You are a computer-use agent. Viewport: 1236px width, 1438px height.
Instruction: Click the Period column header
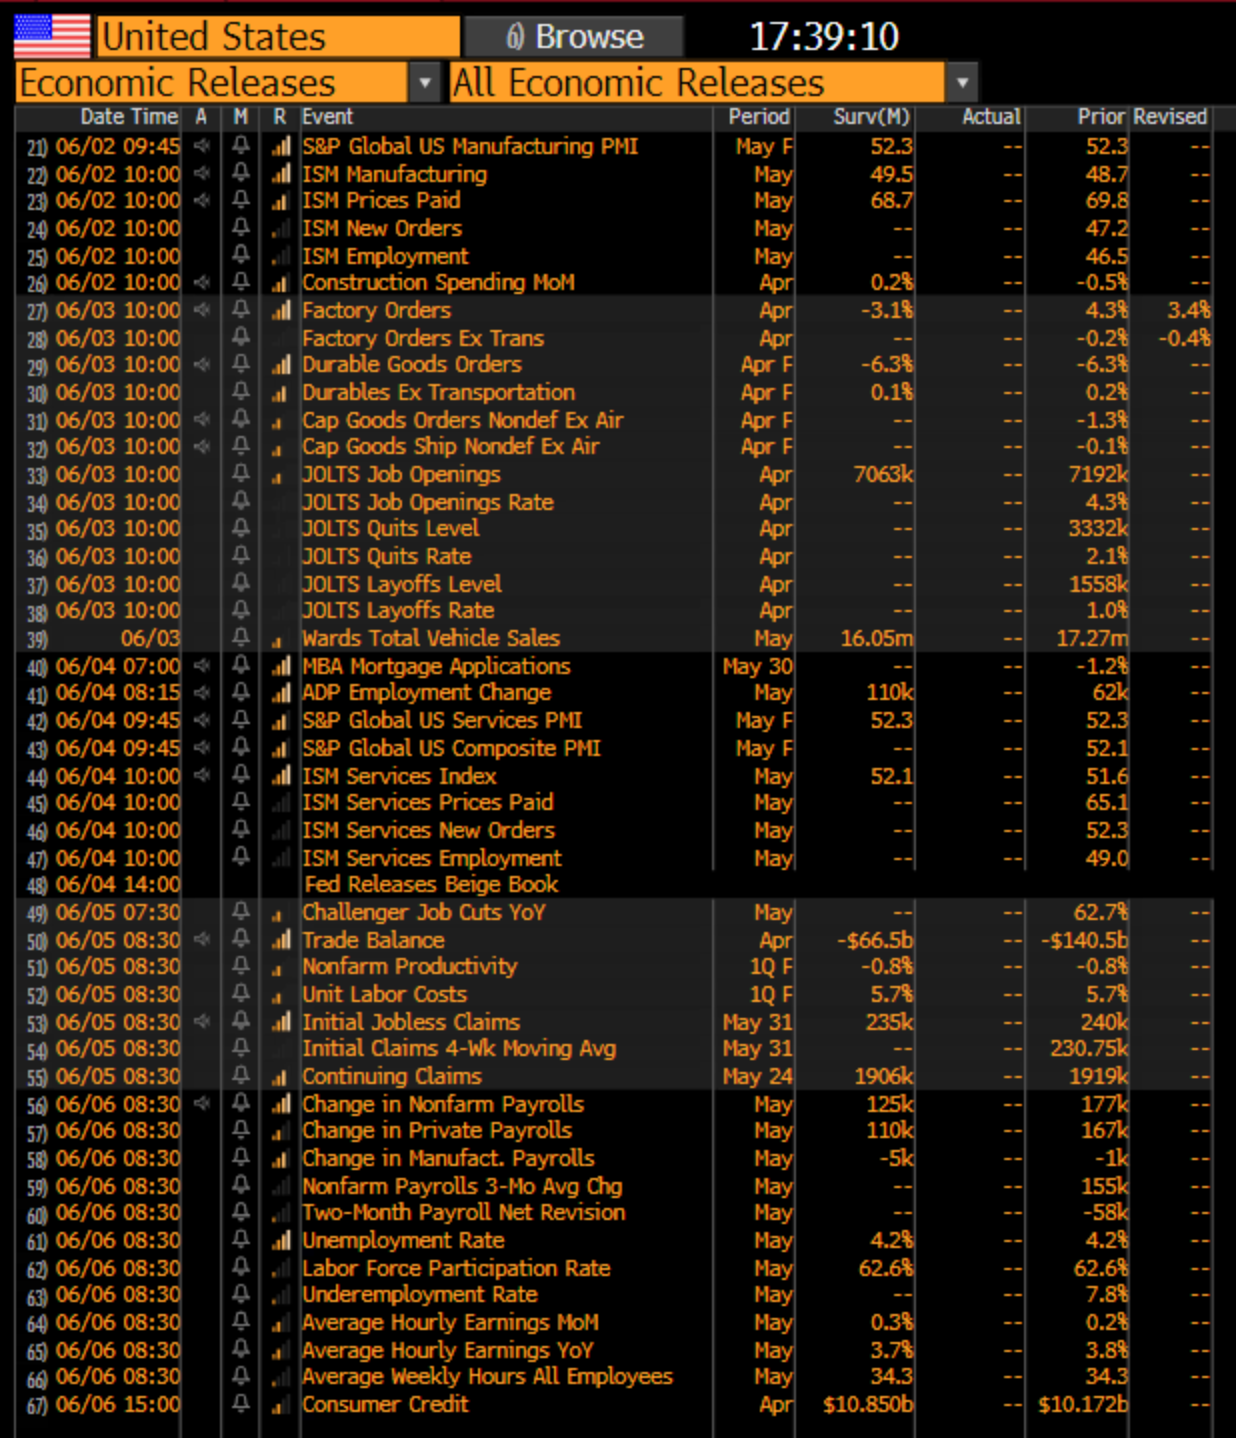coord(759,117)
